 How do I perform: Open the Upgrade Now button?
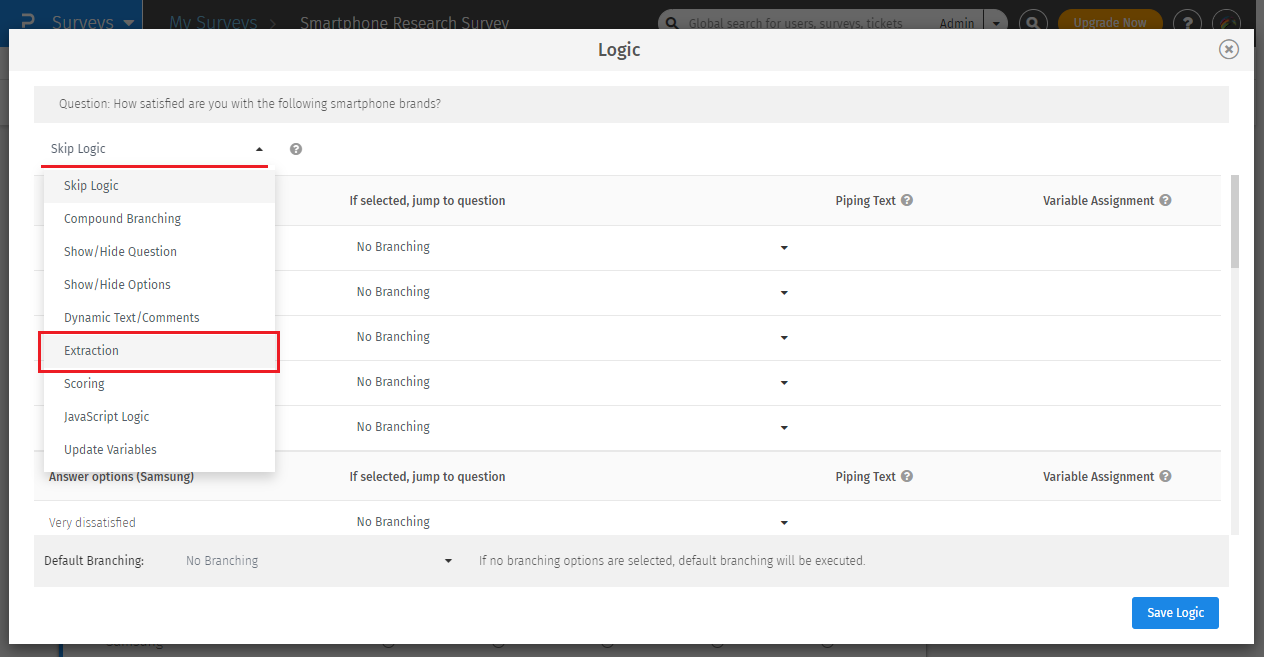(1110, 20)
